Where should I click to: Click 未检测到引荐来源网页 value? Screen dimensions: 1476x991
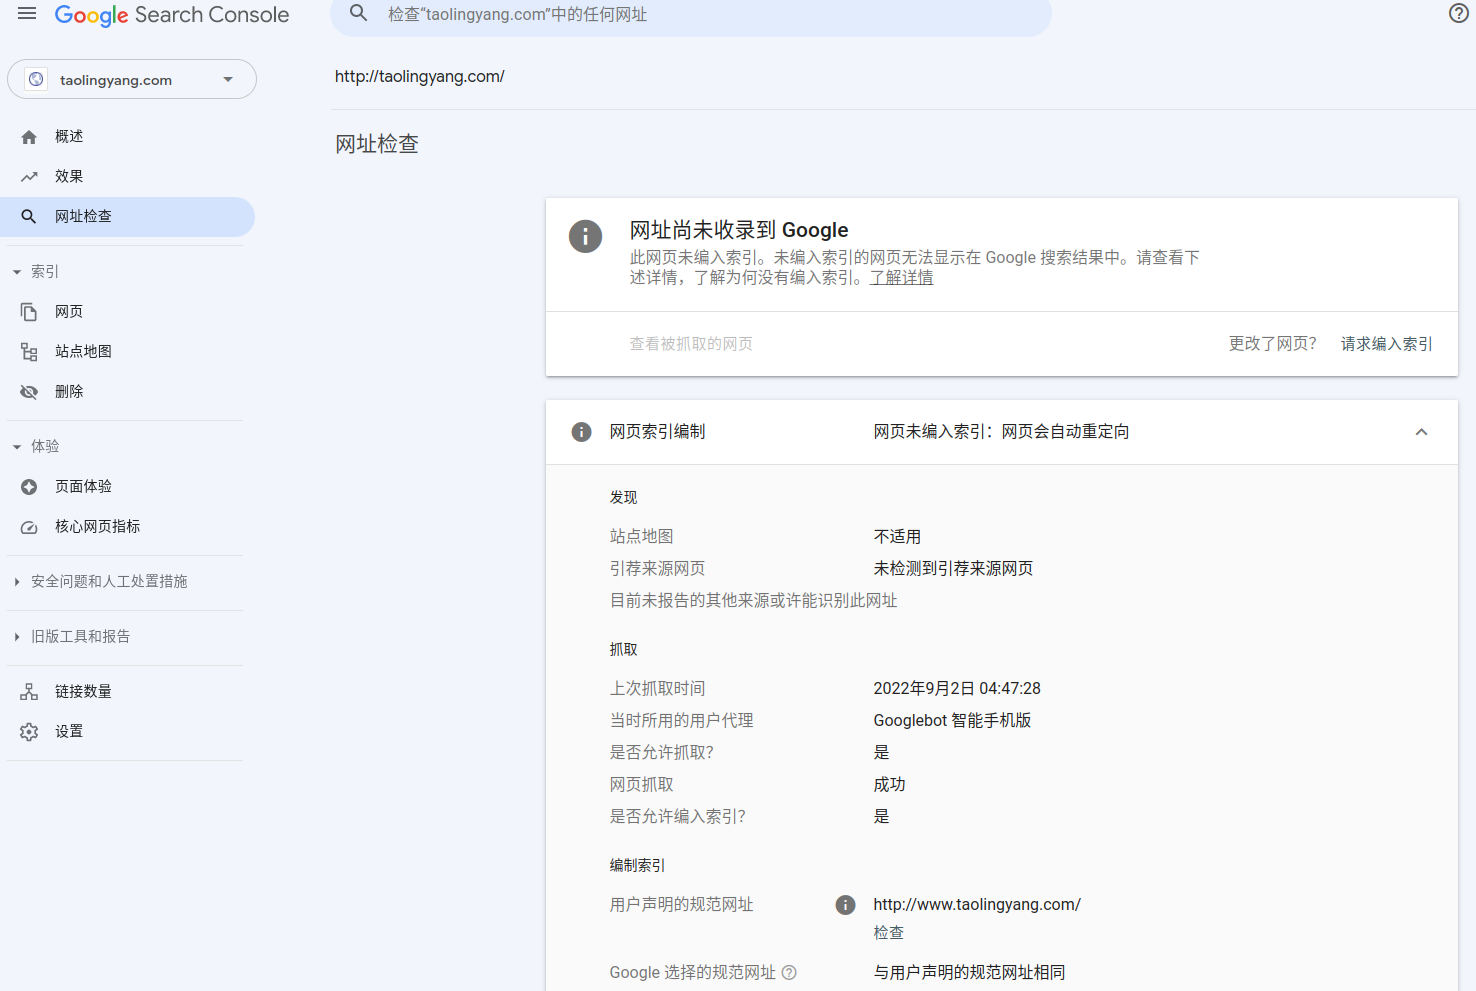point(953,569)
